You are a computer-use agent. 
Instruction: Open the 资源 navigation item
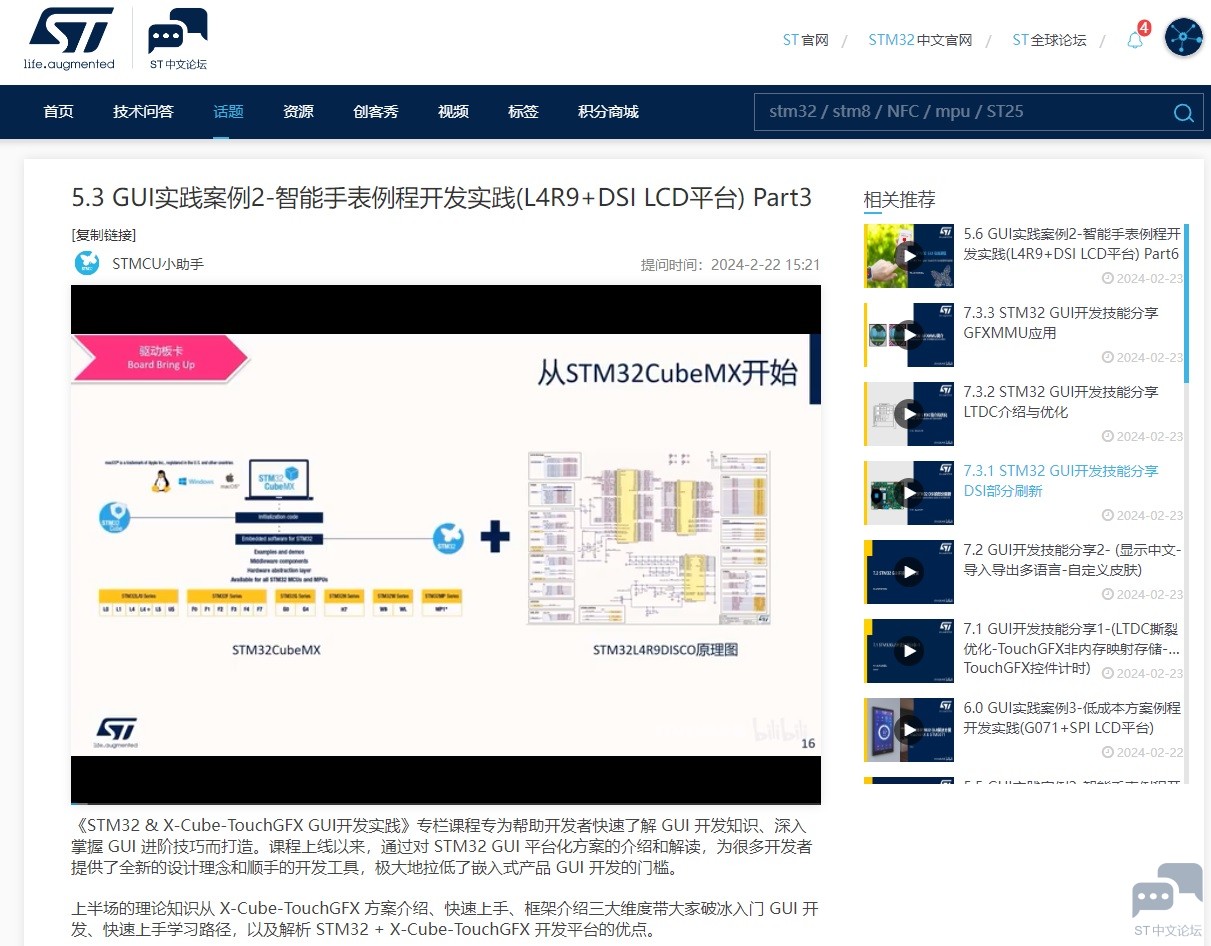point(298,111)
